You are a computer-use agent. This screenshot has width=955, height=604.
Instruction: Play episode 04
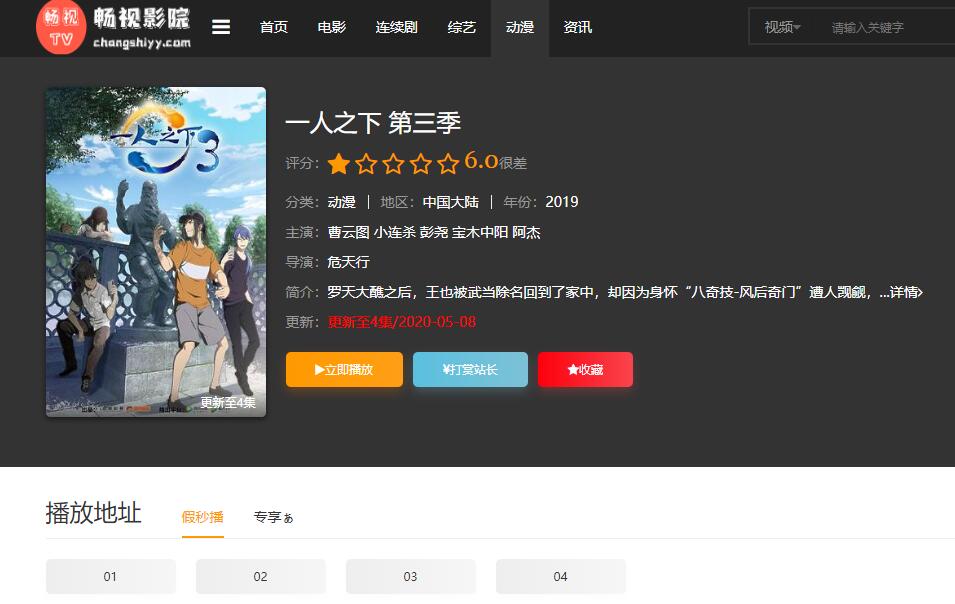(561, 577)
